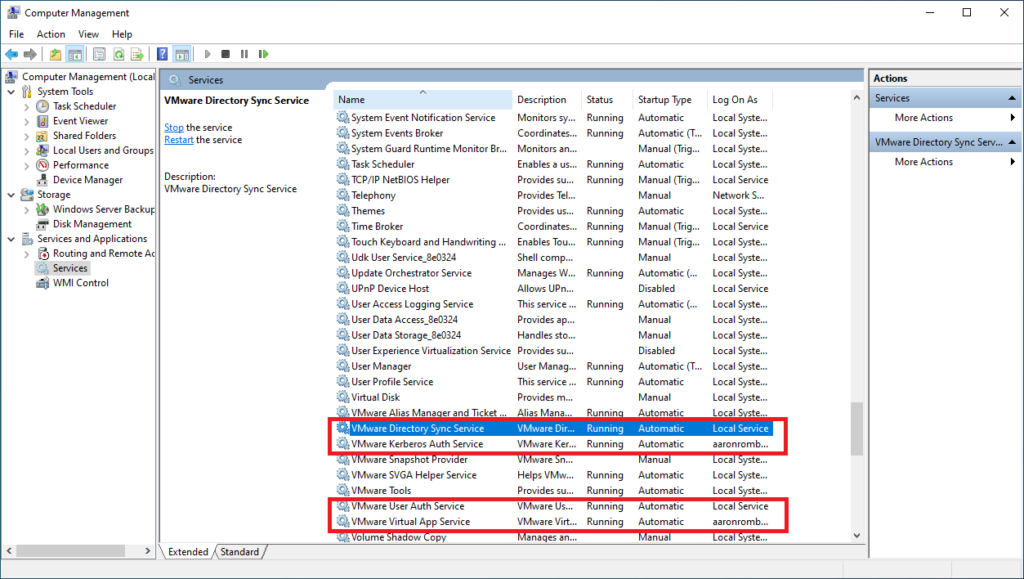The image size is (1024, 579).
Task: Toggle the Show/Hide Console Tree icon
Action: point(76,54)
